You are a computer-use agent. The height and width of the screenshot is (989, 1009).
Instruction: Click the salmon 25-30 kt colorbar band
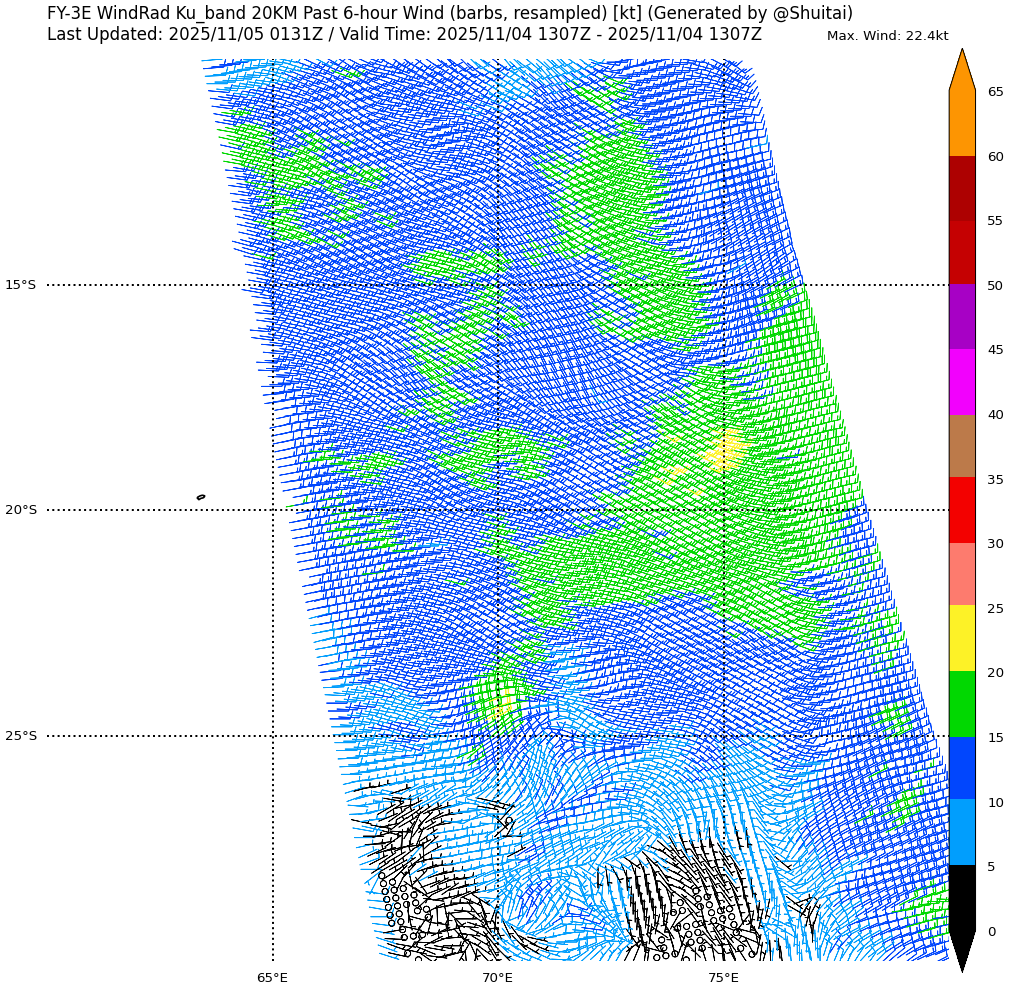(x=961, y=574)
